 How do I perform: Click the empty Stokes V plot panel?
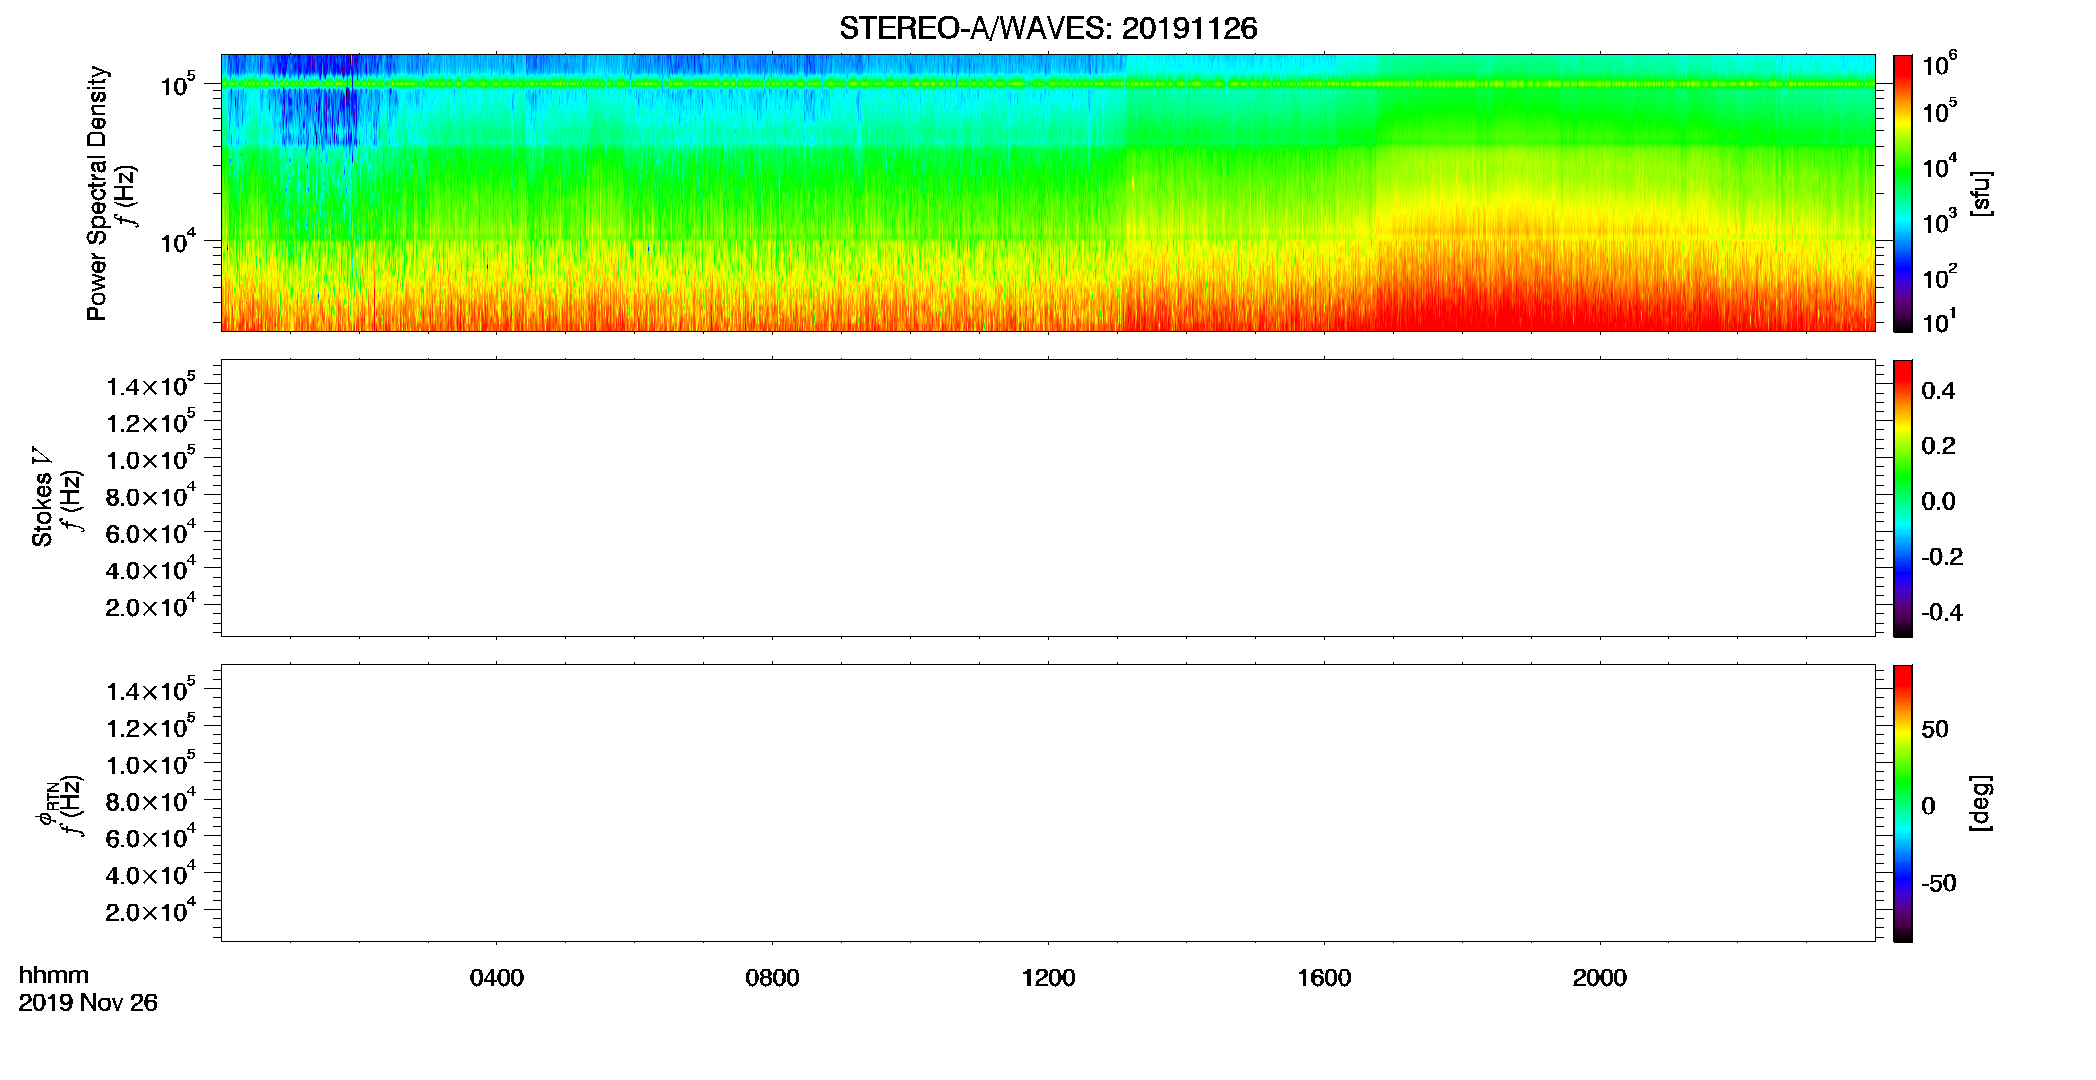[1048, 498]
